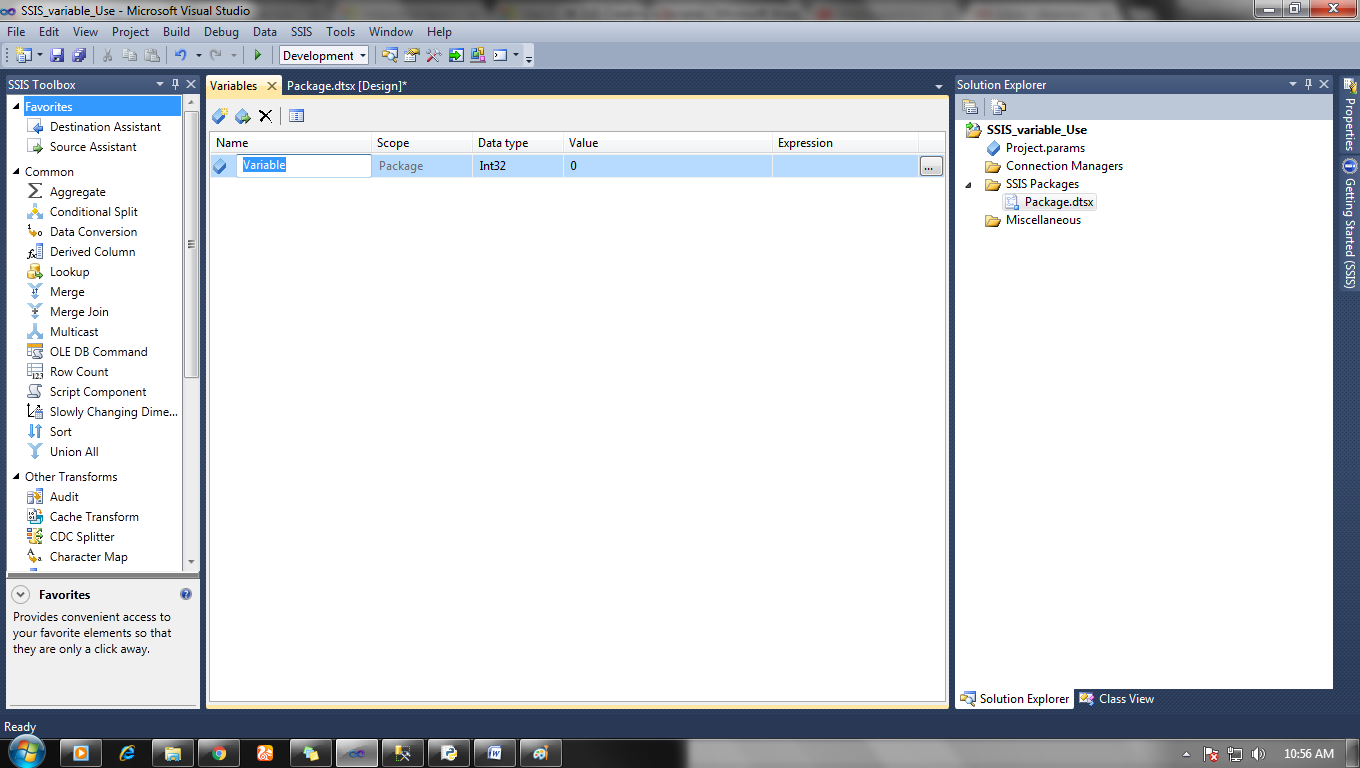Switch to the Class View tab
This screenshot has height=768, width=1360.
(1116, 699)
